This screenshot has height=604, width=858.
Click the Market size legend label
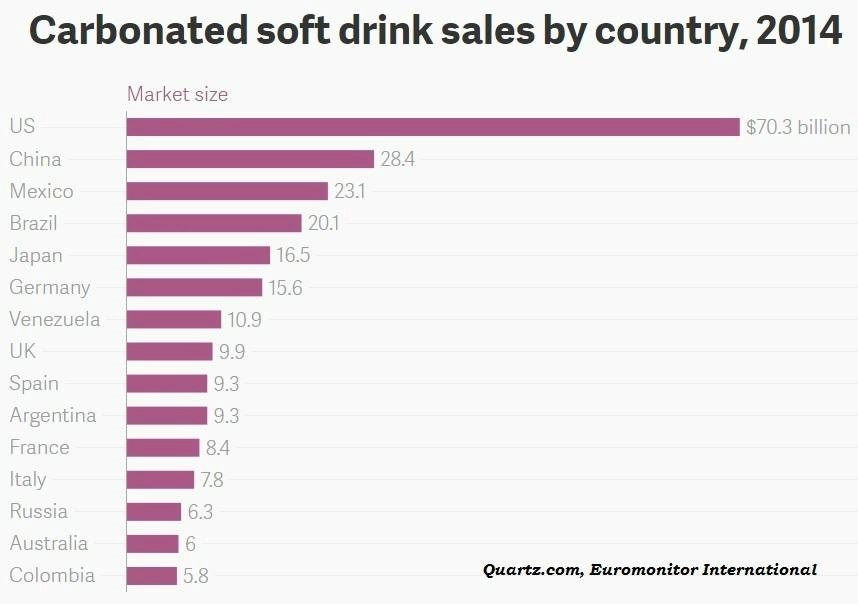[177, 94]
